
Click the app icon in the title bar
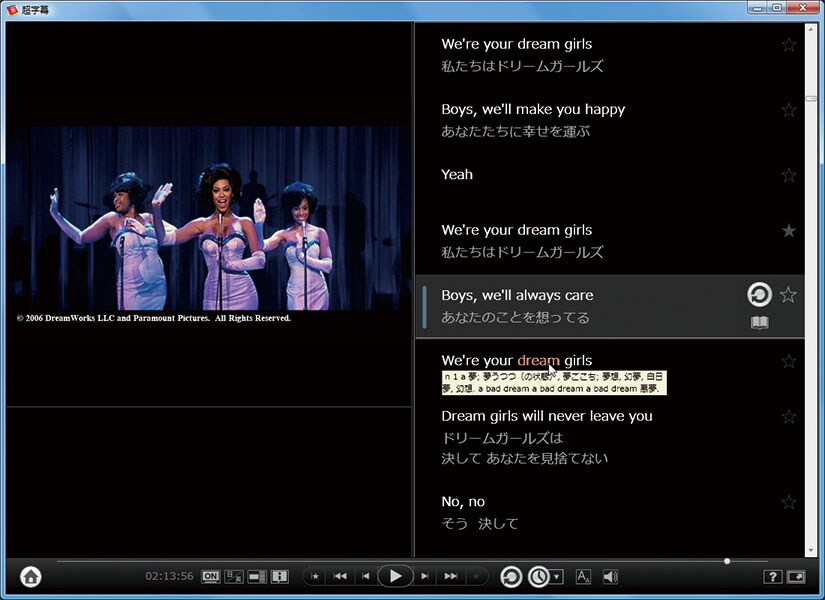coord(12,9)
